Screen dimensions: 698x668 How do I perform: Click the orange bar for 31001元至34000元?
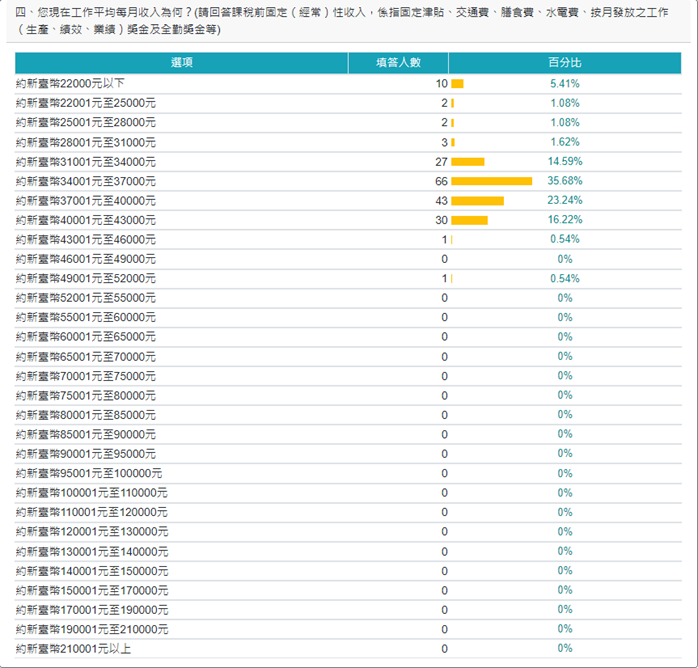click(467, 162)
